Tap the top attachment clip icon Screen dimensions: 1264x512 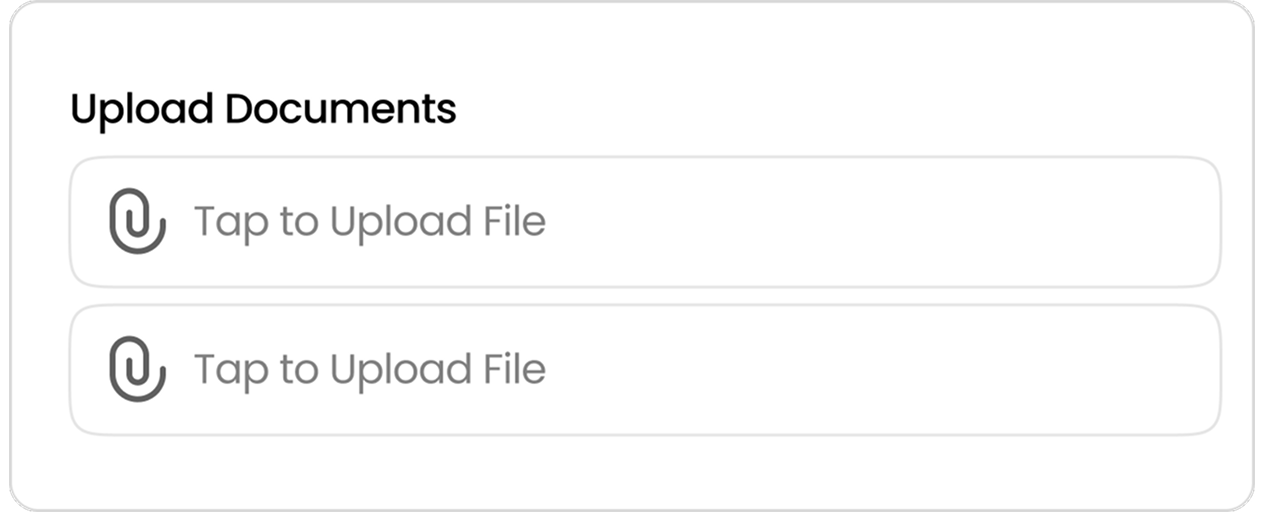[x=137, y=222]
